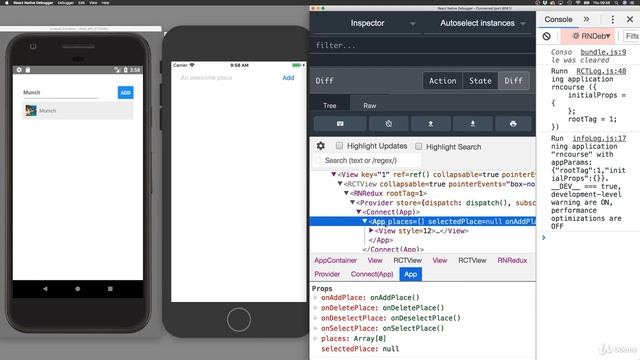Open View menu in macOS menu bar
The image size is (640, 360).
93,2
